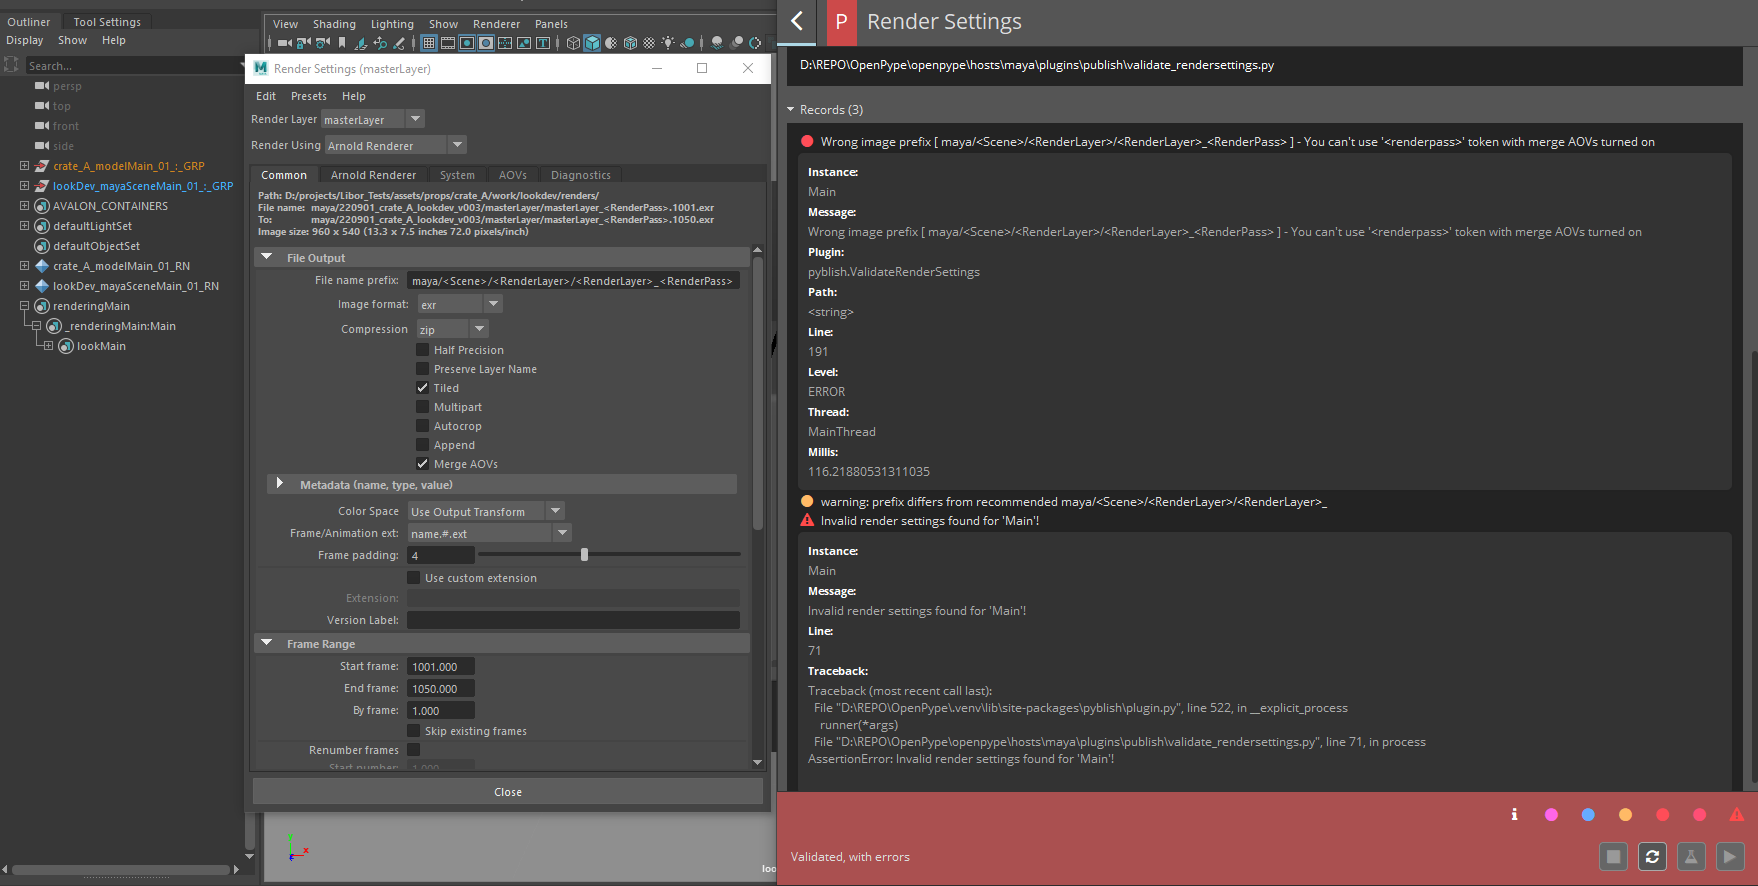1758x886 pixels.
Task: Go back with the arrow beside Render Settings
Action: coord(797,21)
